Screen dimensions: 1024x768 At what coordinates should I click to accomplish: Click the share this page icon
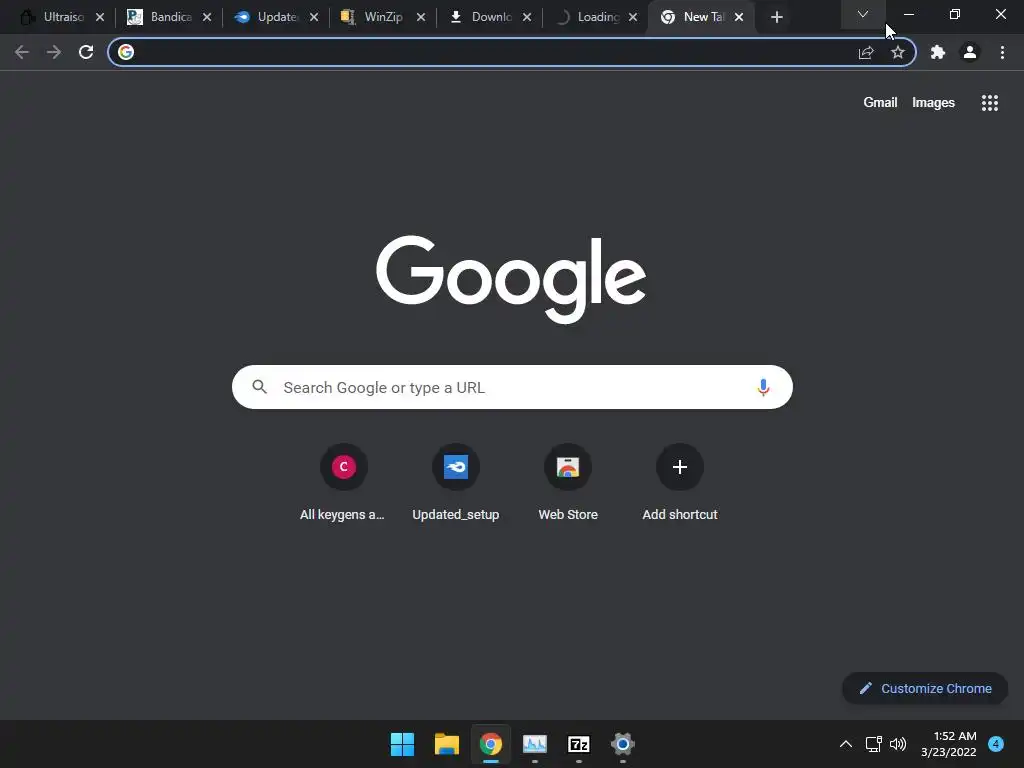(866, 52)
